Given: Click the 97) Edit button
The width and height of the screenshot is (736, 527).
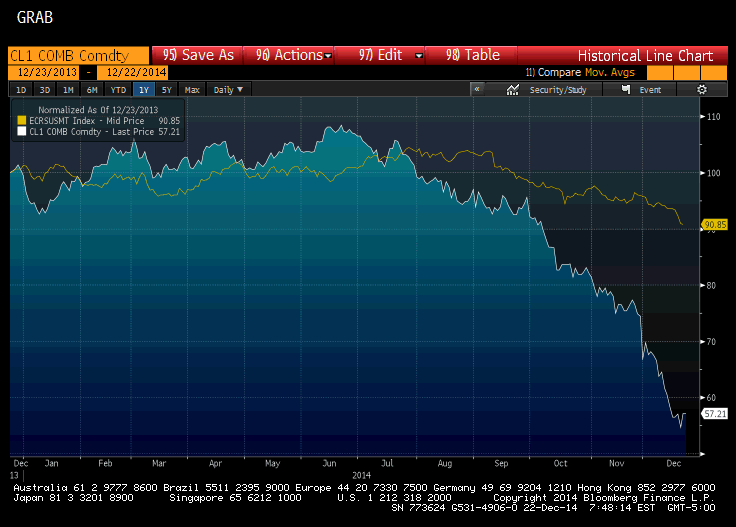Looking at the screenshot, I should pos(380,55).
